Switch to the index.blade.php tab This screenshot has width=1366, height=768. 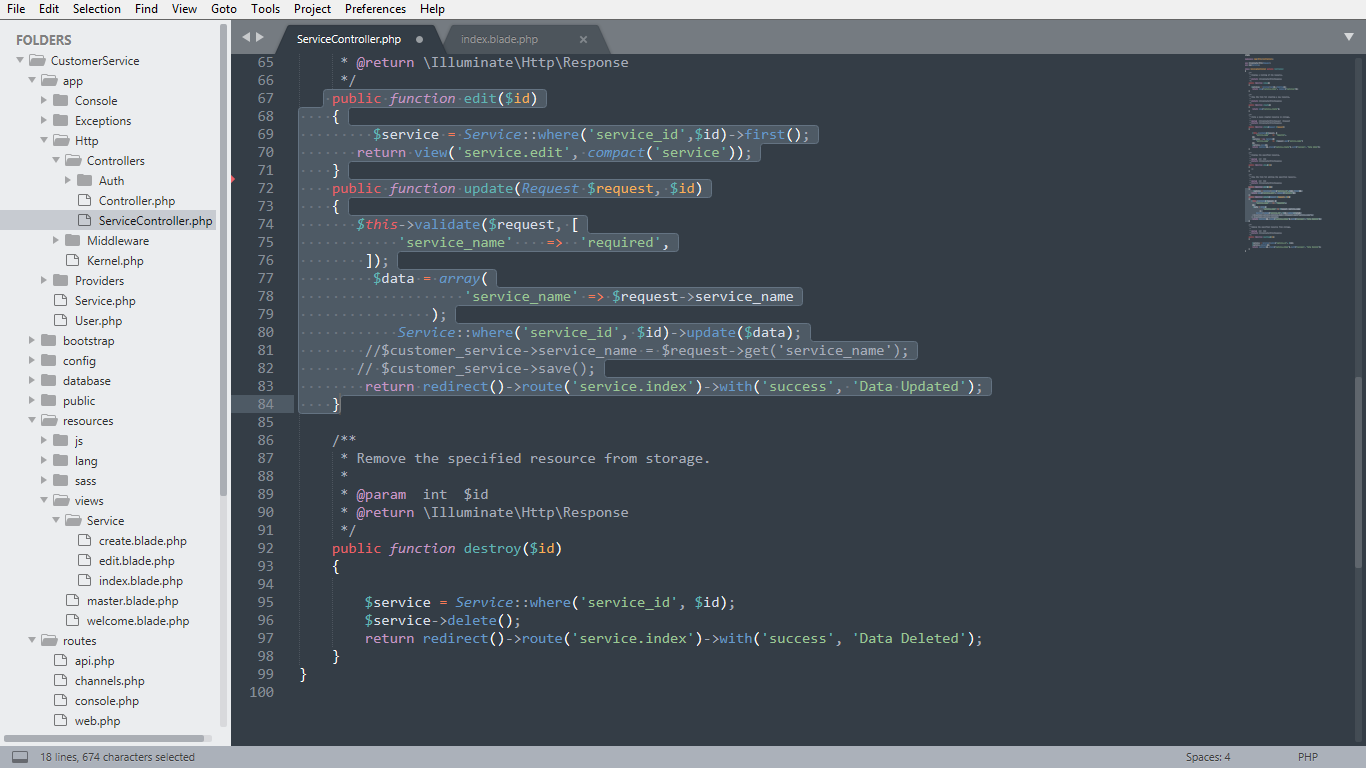499,39
